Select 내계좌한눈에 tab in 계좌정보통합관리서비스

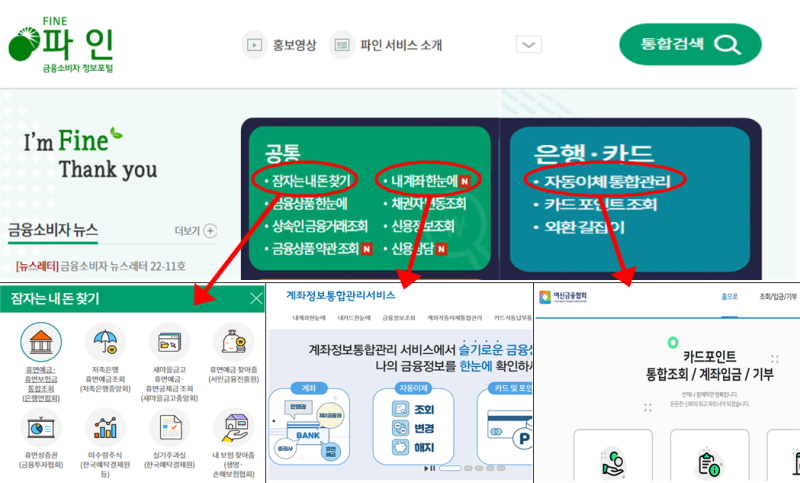tap(309, 318)
